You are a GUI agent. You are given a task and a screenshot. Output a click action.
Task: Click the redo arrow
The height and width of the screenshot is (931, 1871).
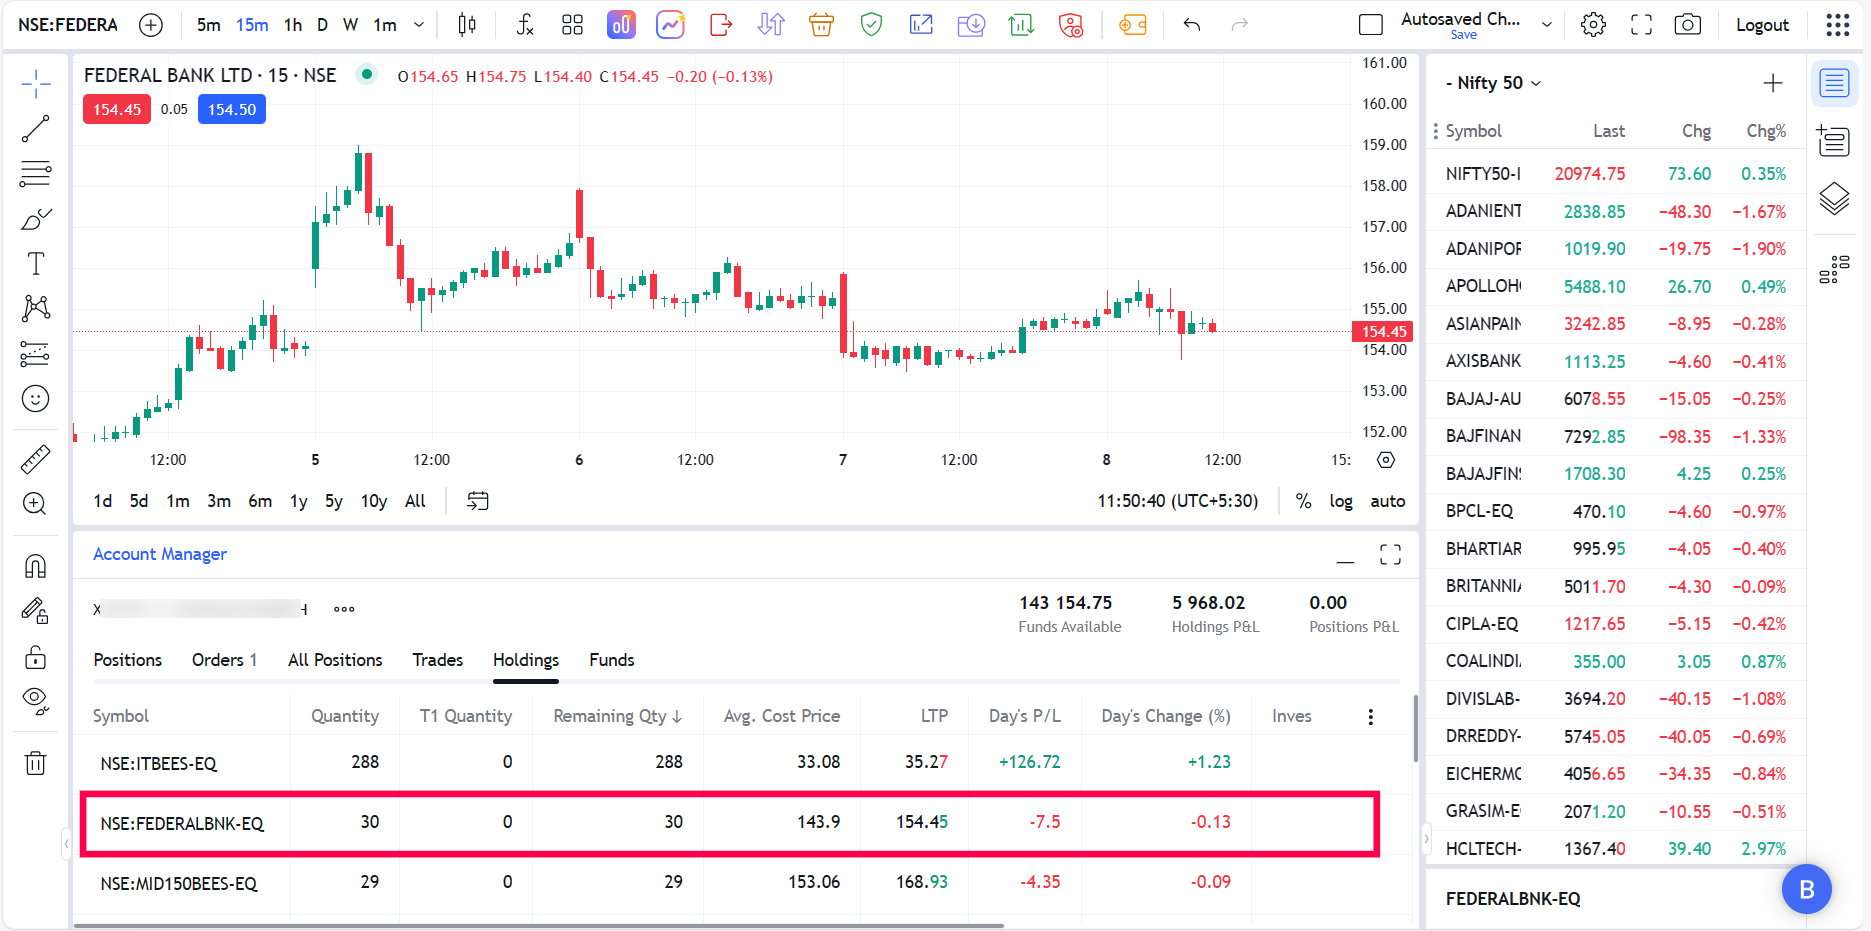click(x=1240, y=25)
